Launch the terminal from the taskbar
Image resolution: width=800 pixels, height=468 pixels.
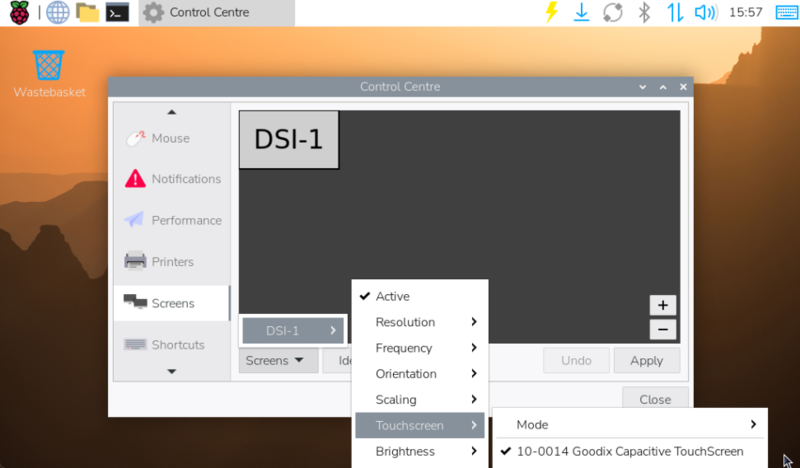pos(117,12)
